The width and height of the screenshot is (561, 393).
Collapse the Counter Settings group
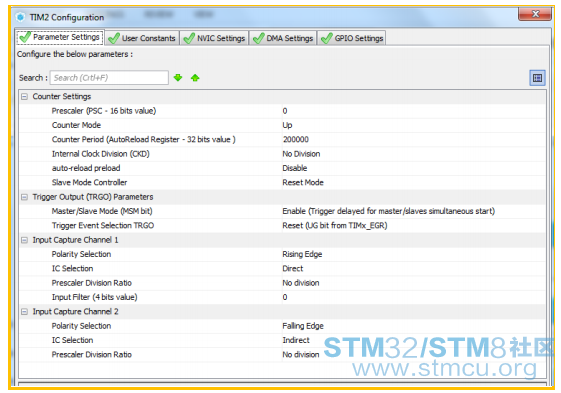point(24,97)
